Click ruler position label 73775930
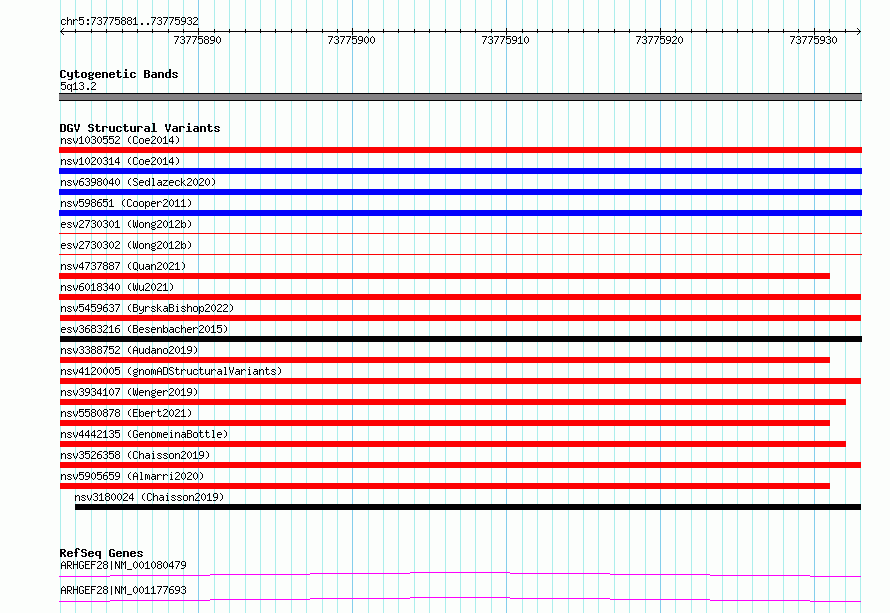Image resolution: width=890 pixels, height=613 pixels. (x=813, y=40)
